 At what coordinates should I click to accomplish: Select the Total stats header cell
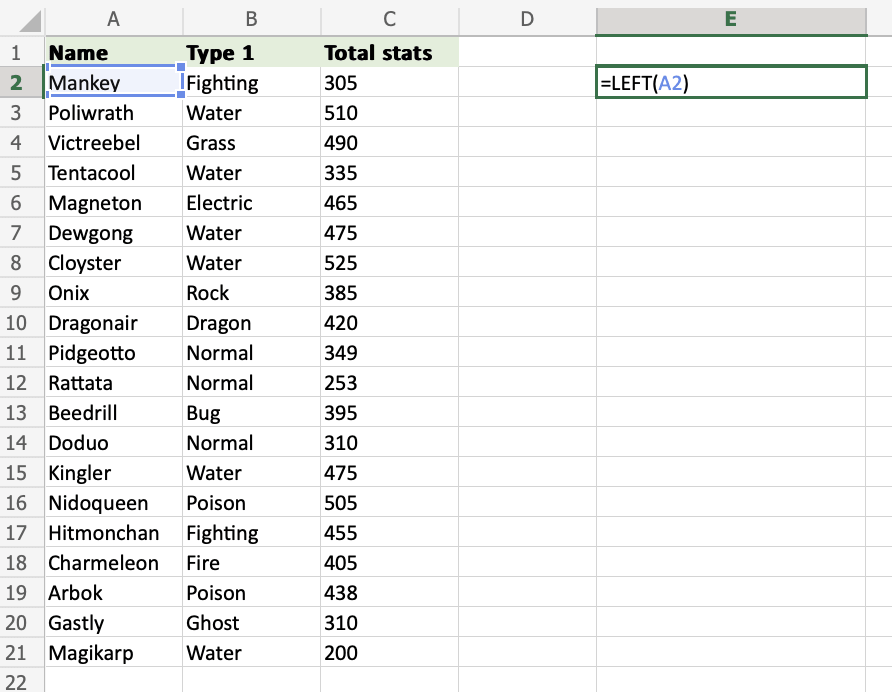[389, 53]
